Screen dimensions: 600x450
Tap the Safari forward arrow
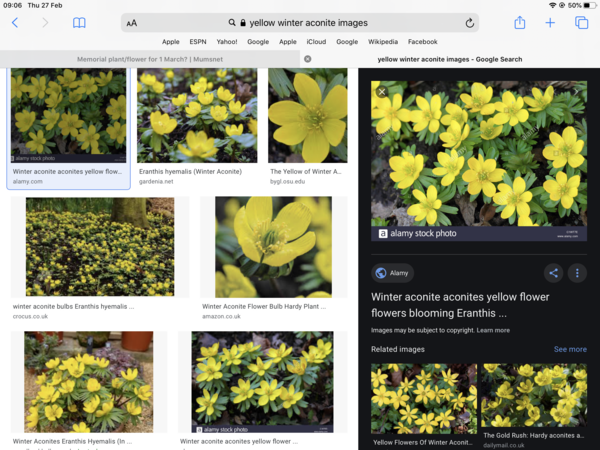(45, 23)
